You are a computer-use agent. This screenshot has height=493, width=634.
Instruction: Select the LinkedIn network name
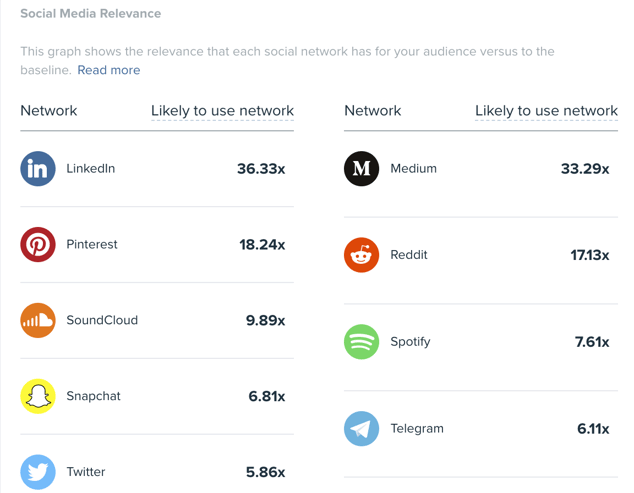pyautogui.click(x=91, y=168)
